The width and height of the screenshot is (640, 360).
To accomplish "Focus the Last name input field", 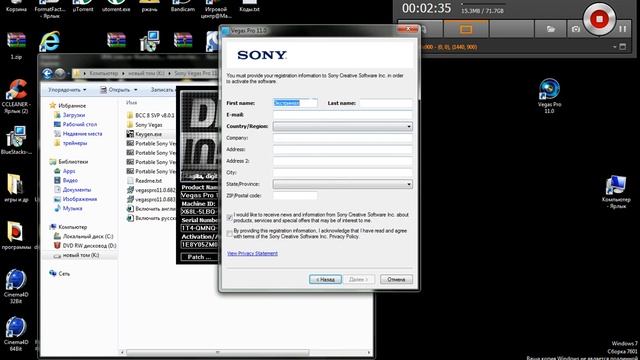I will [386, 103].
